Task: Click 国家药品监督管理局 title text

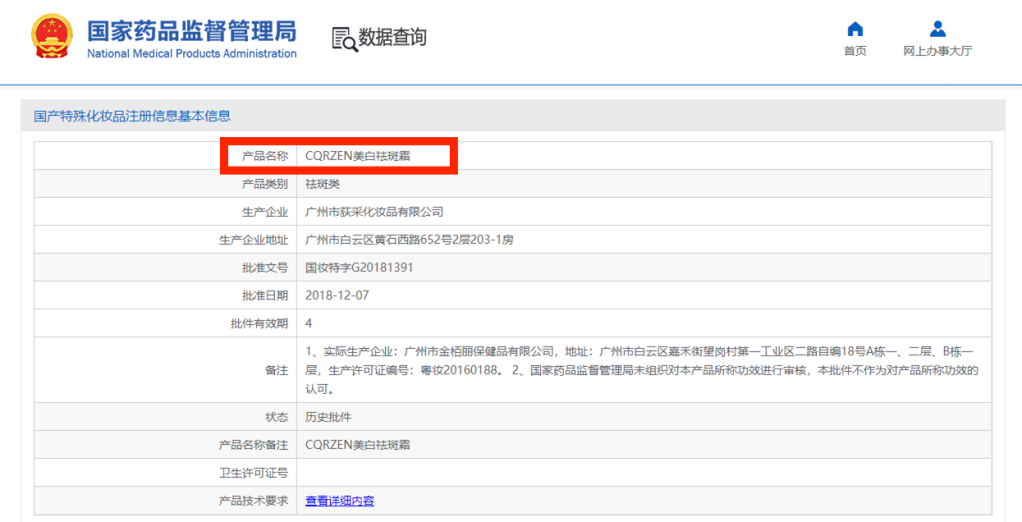Action: tap(192, 31)
